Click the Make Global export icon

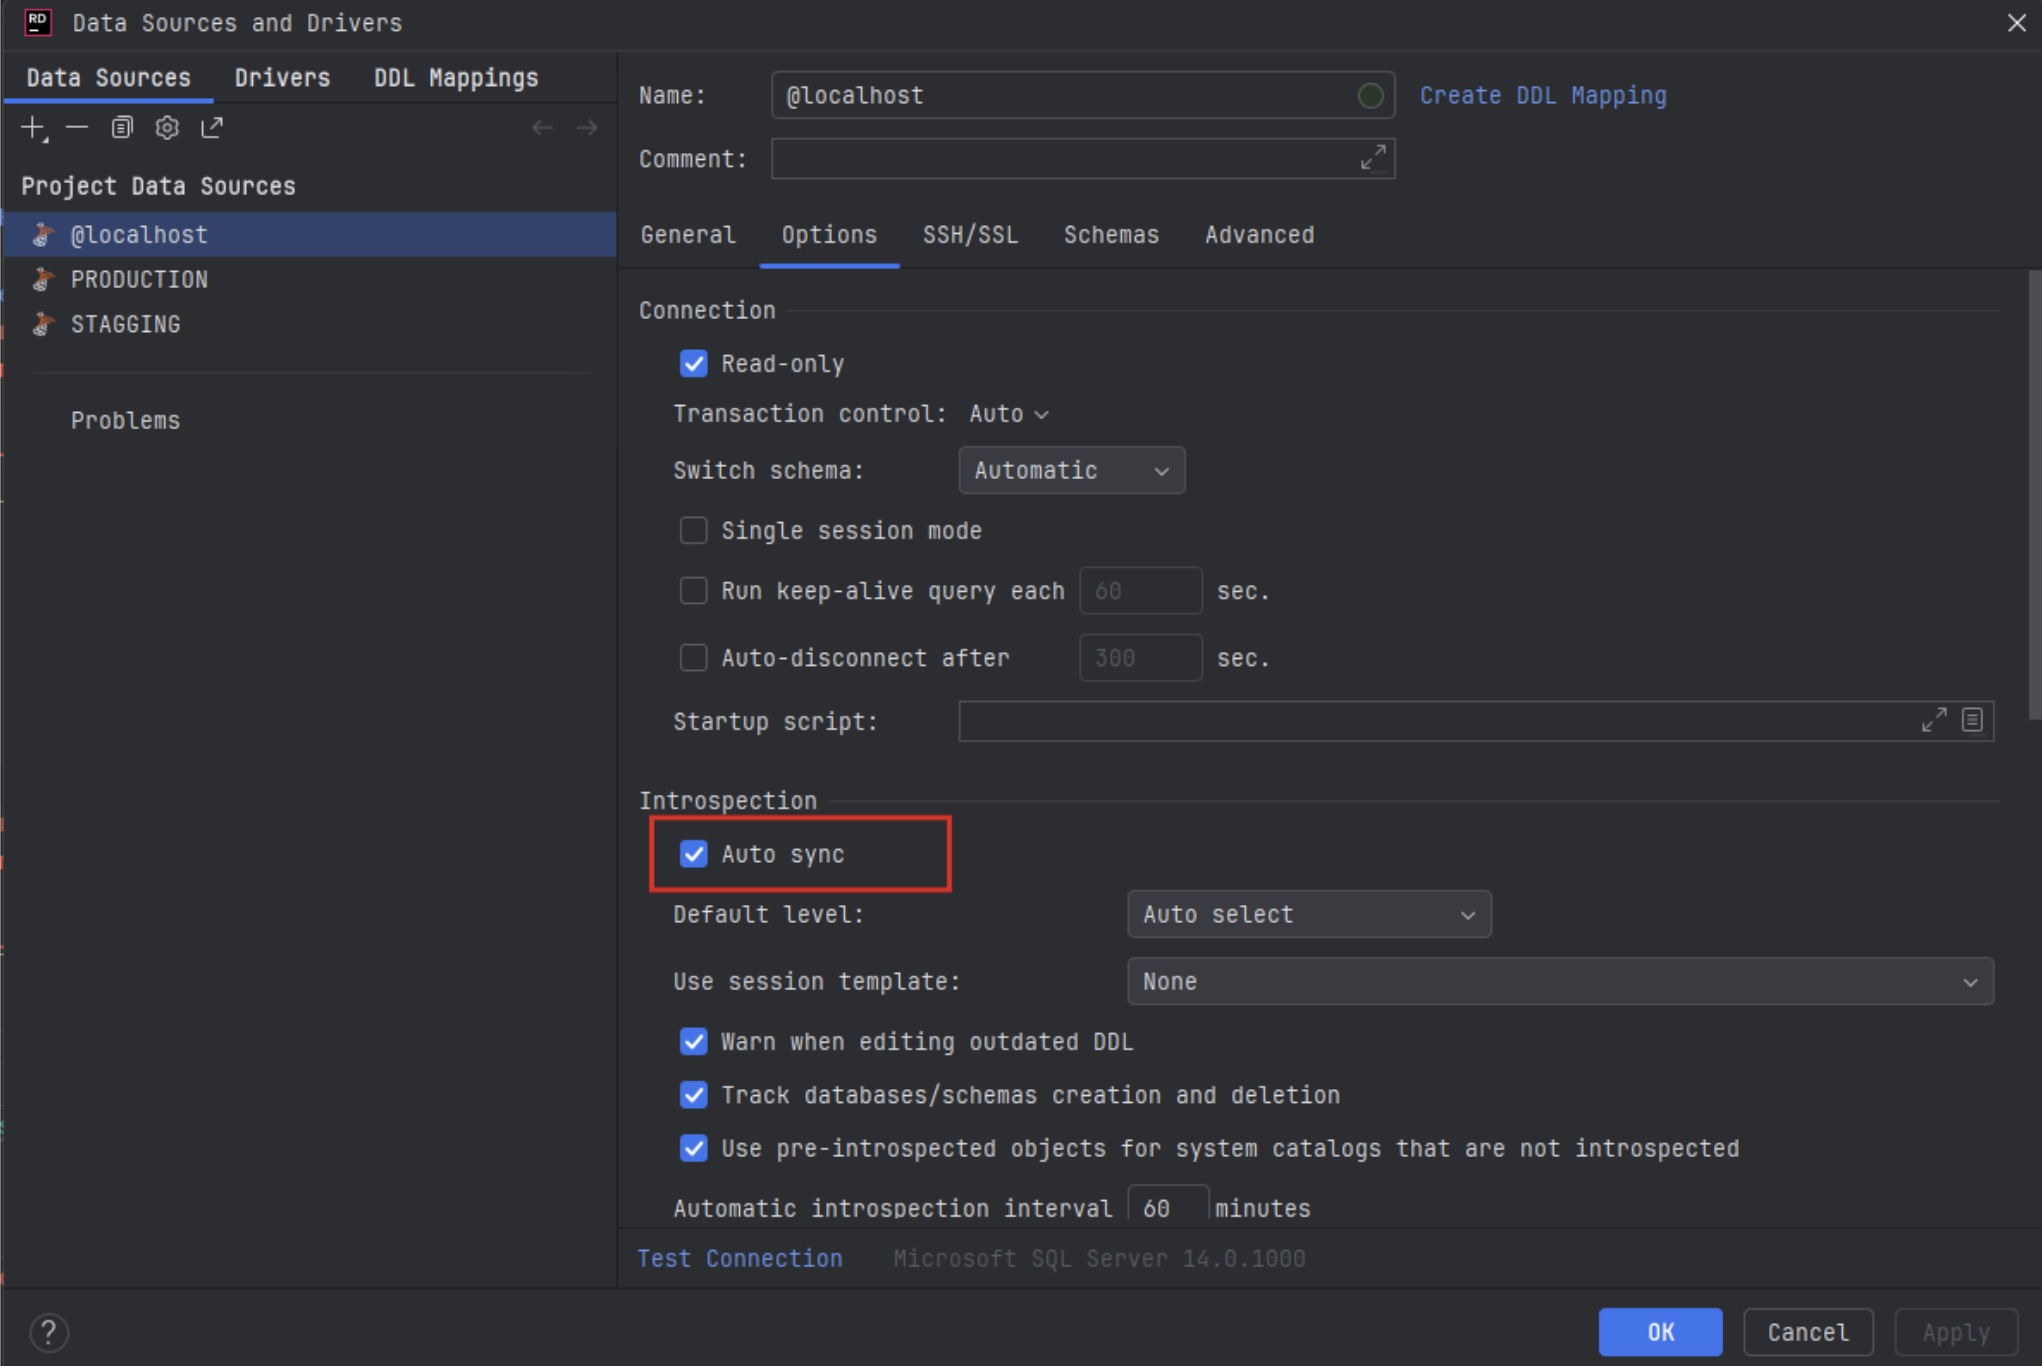pos(212,128)
